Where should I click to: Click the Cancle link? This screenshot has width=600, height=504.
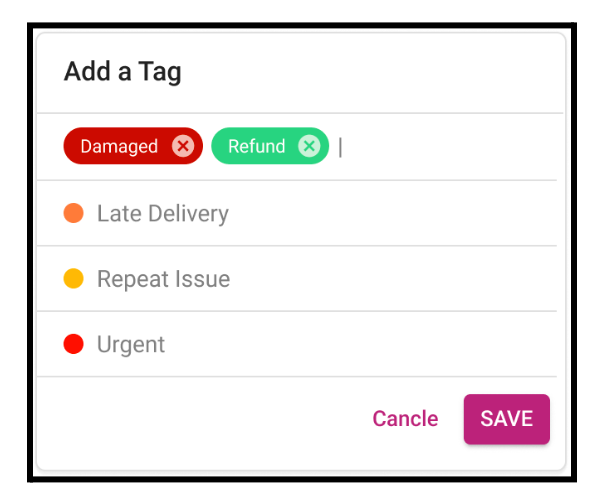click(x=405, y=419)
